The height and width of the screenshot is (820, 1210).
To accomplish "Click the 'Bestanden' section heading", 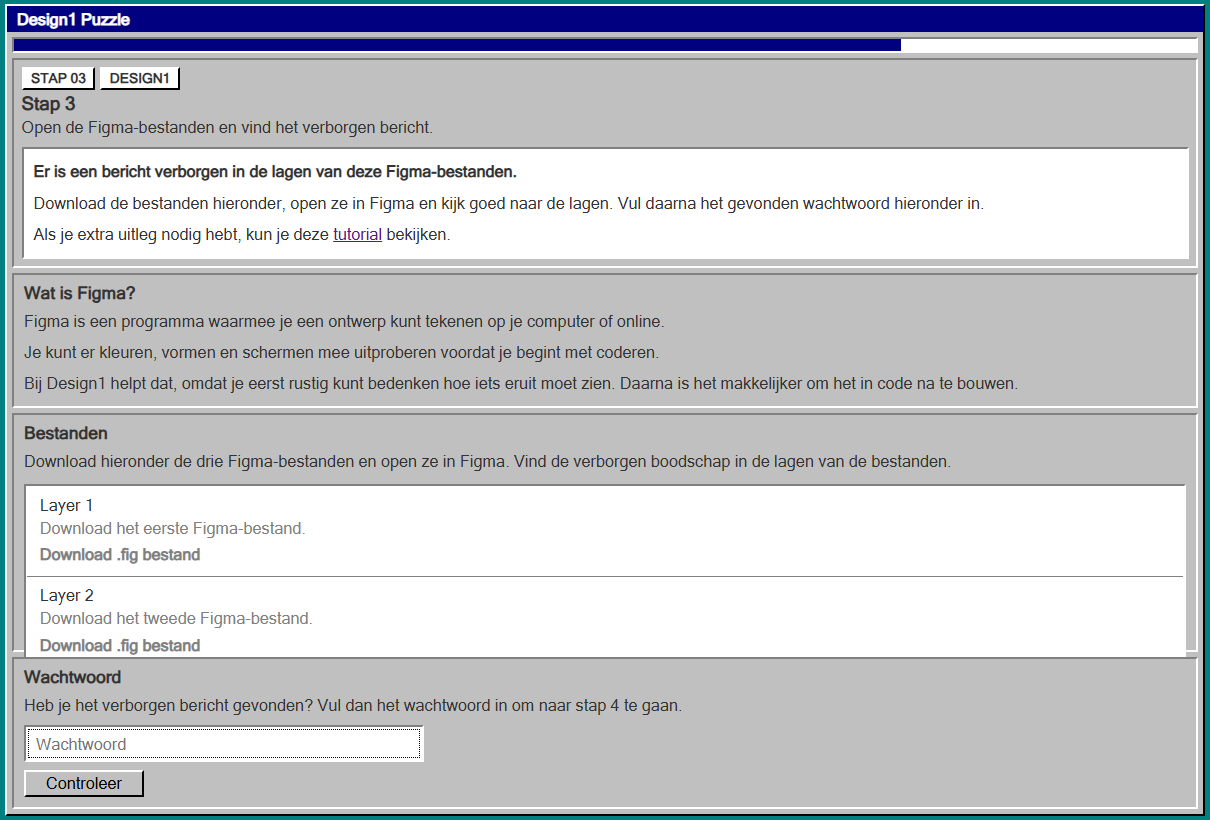I will pos(66,434).
